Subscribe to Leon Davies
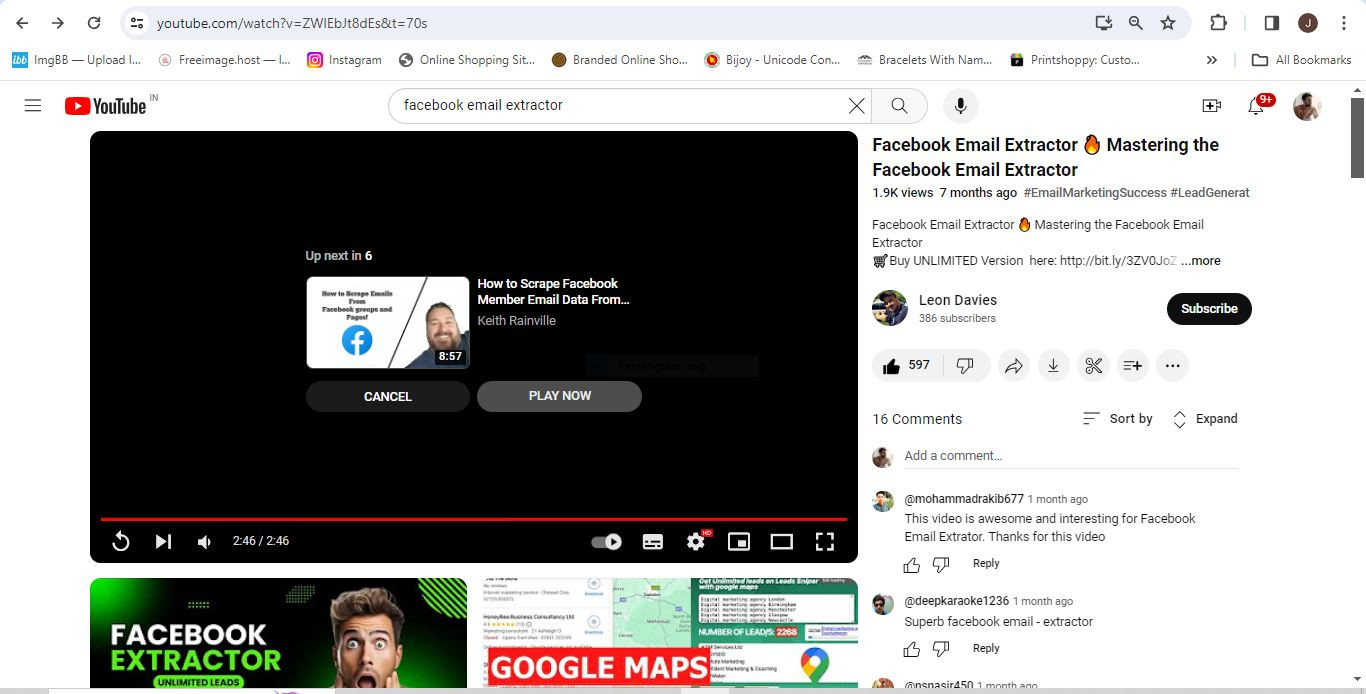Screen dimensions: 1366x694 pos(1209,308)
